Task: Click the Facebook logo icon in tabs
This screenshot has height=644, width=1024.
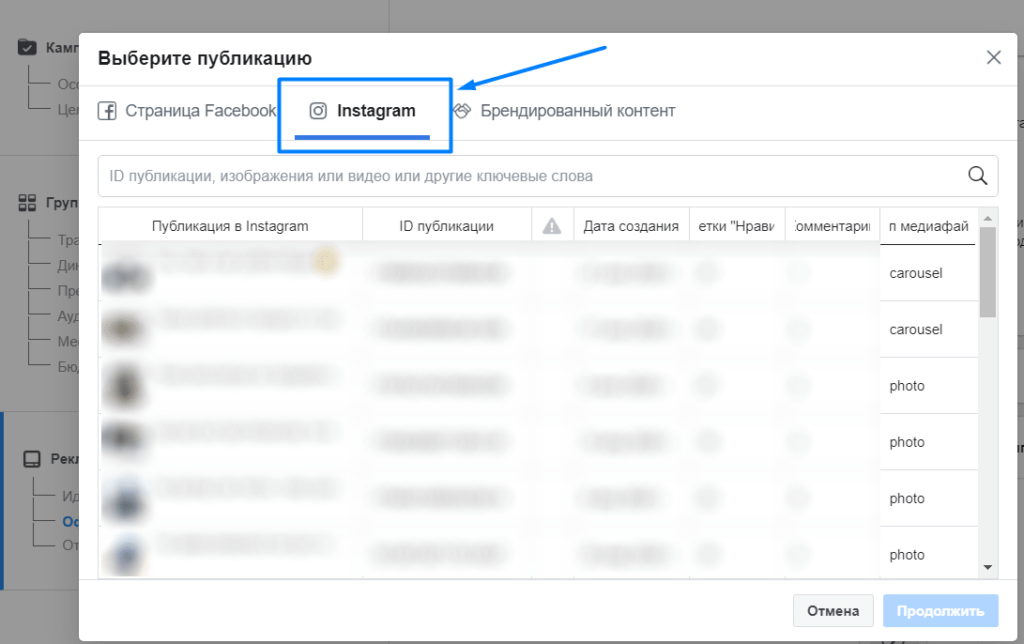Action: pos(107,111)
